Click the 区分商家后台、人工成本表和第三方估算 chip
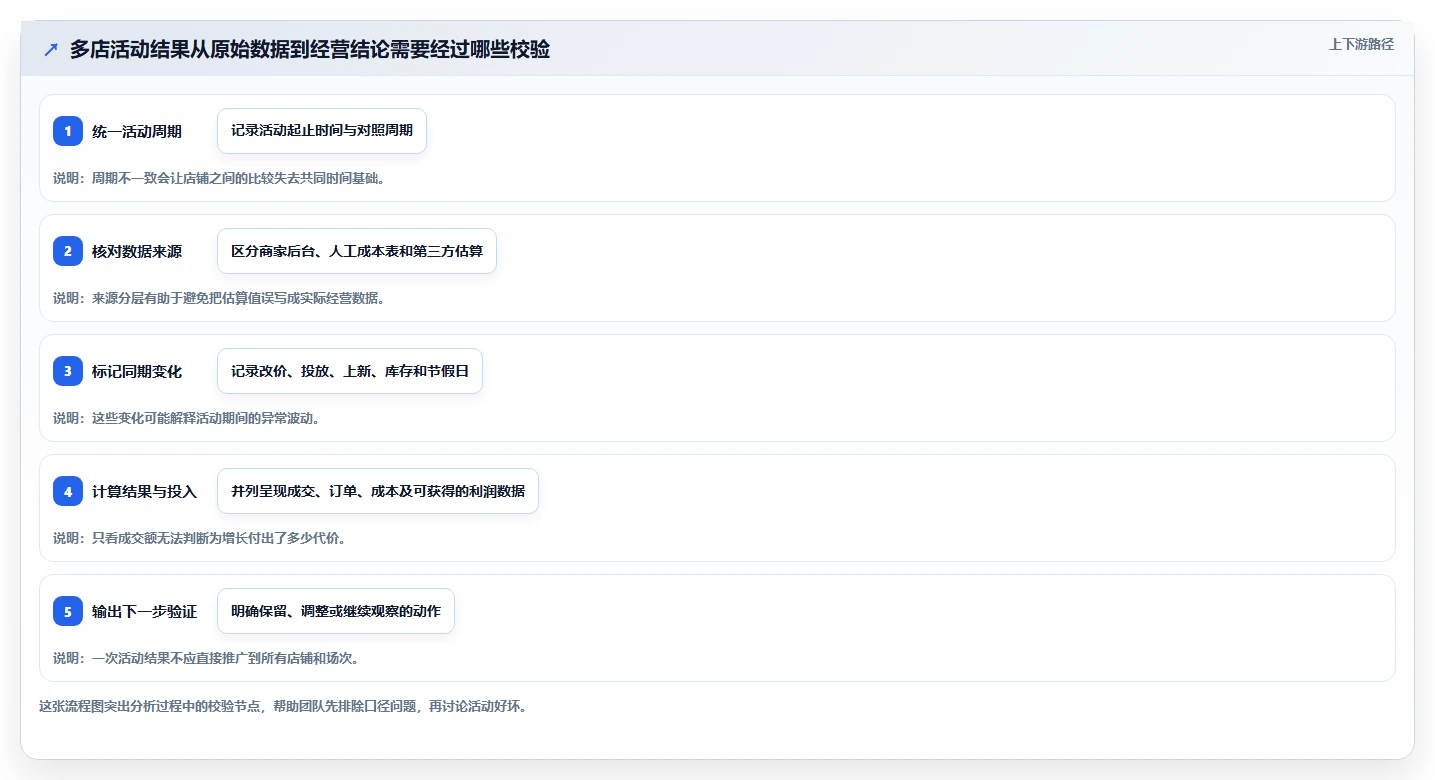This screenshot has height=780, width=1435. coord(357,251)
